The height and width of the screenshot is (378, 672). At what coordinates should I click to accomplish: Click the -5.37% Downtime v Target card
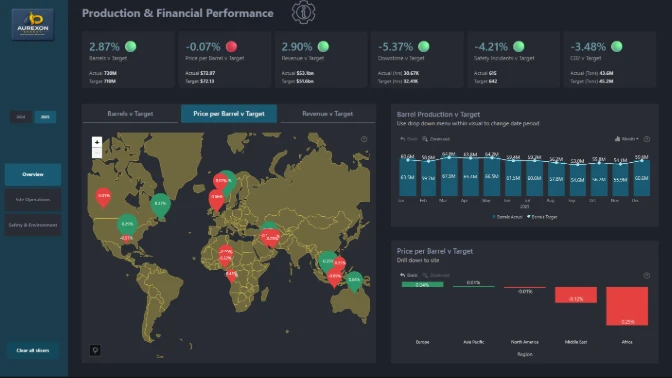pos(417,60)
